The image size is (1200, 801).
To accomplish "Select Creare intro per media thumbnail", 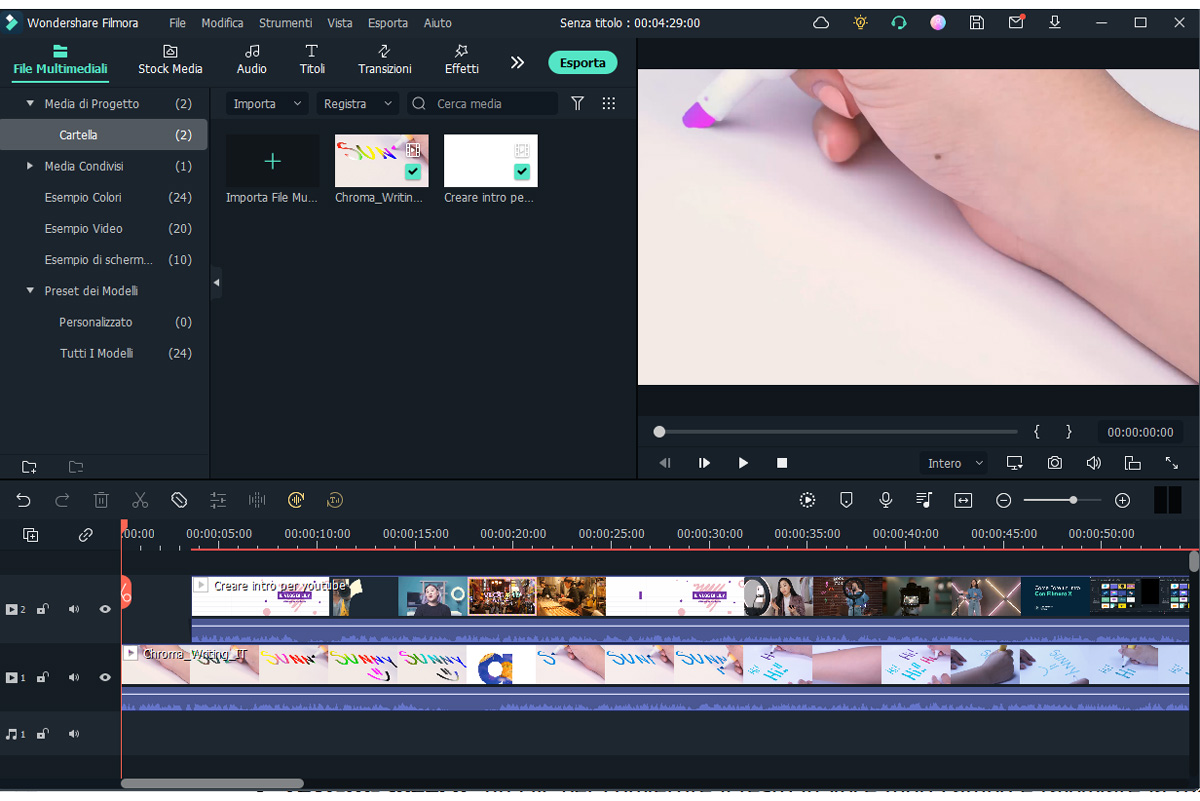I will click(490, 161).
